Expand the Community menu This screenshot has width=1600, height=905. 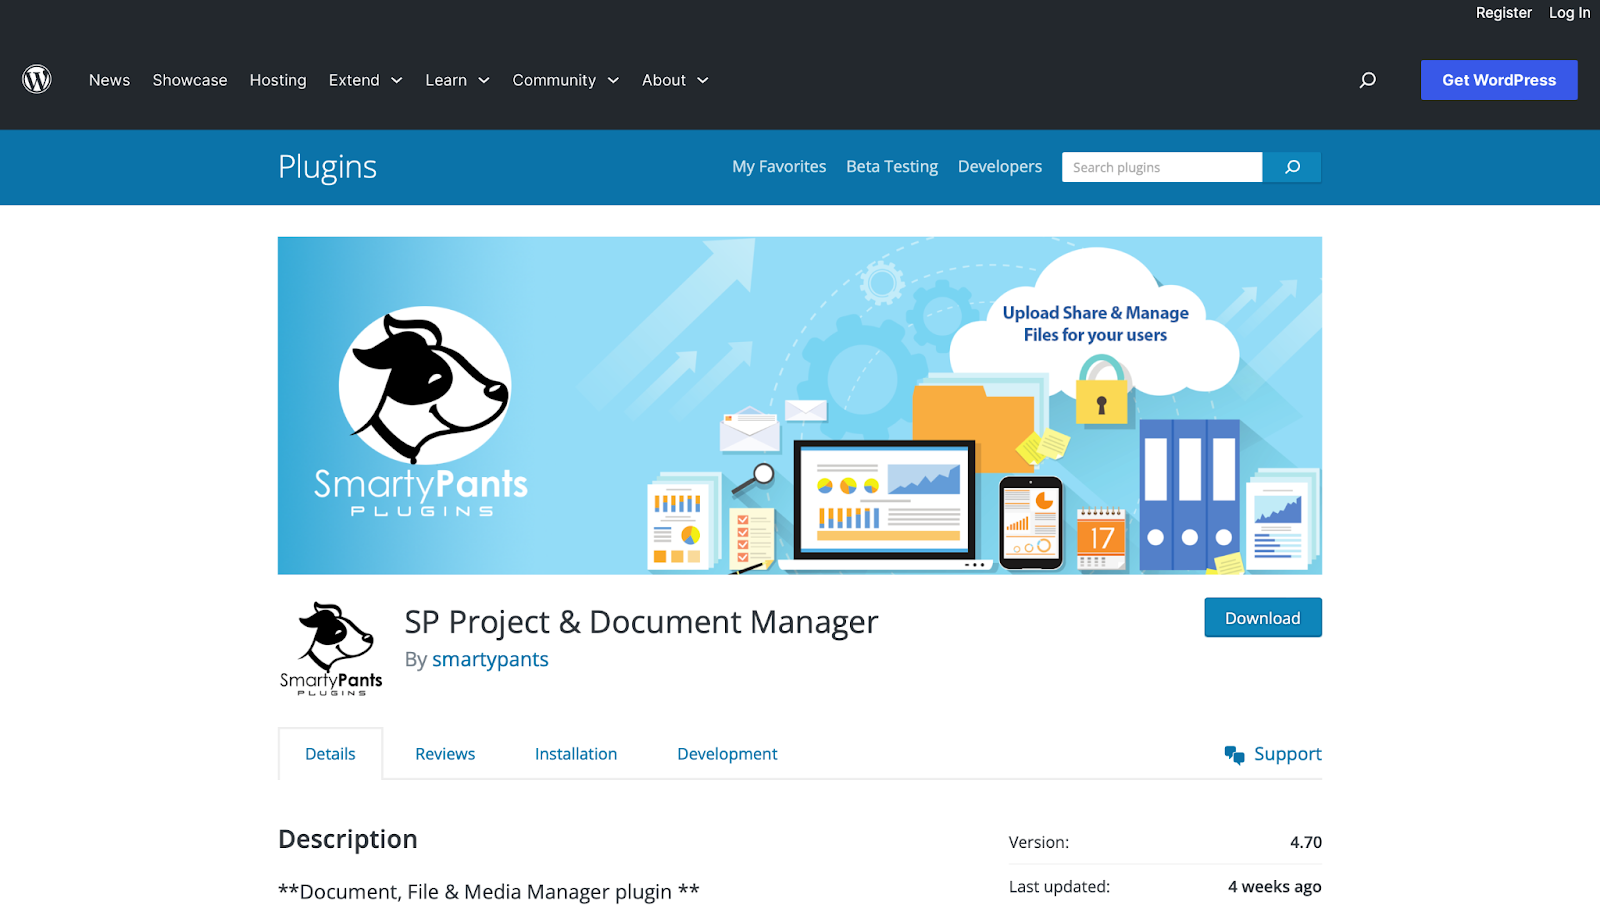click(x=565, y=80)
